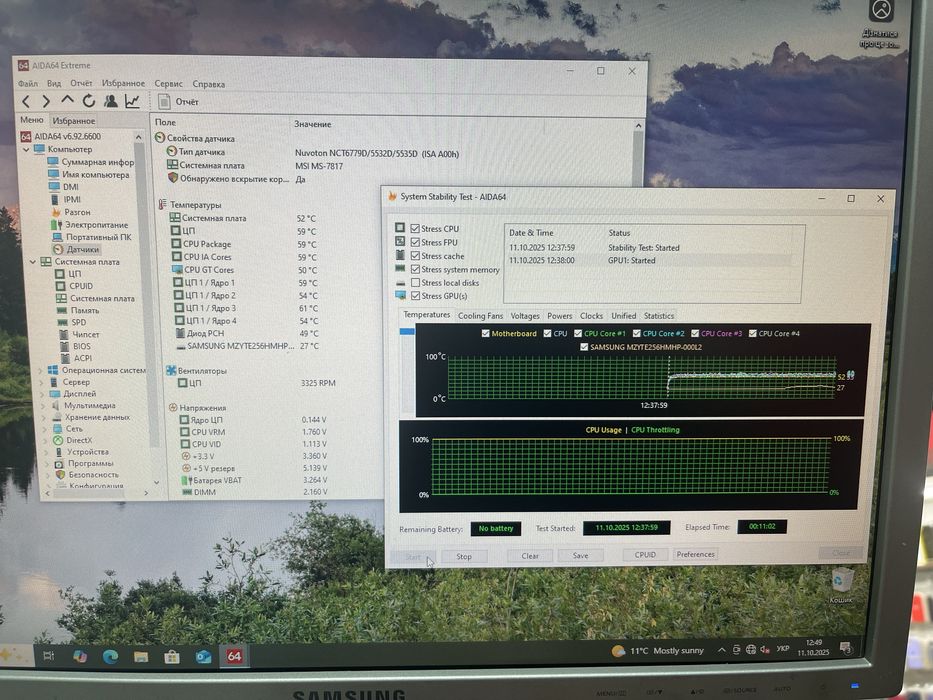Select Разгон in the tree

coord(71,212)
